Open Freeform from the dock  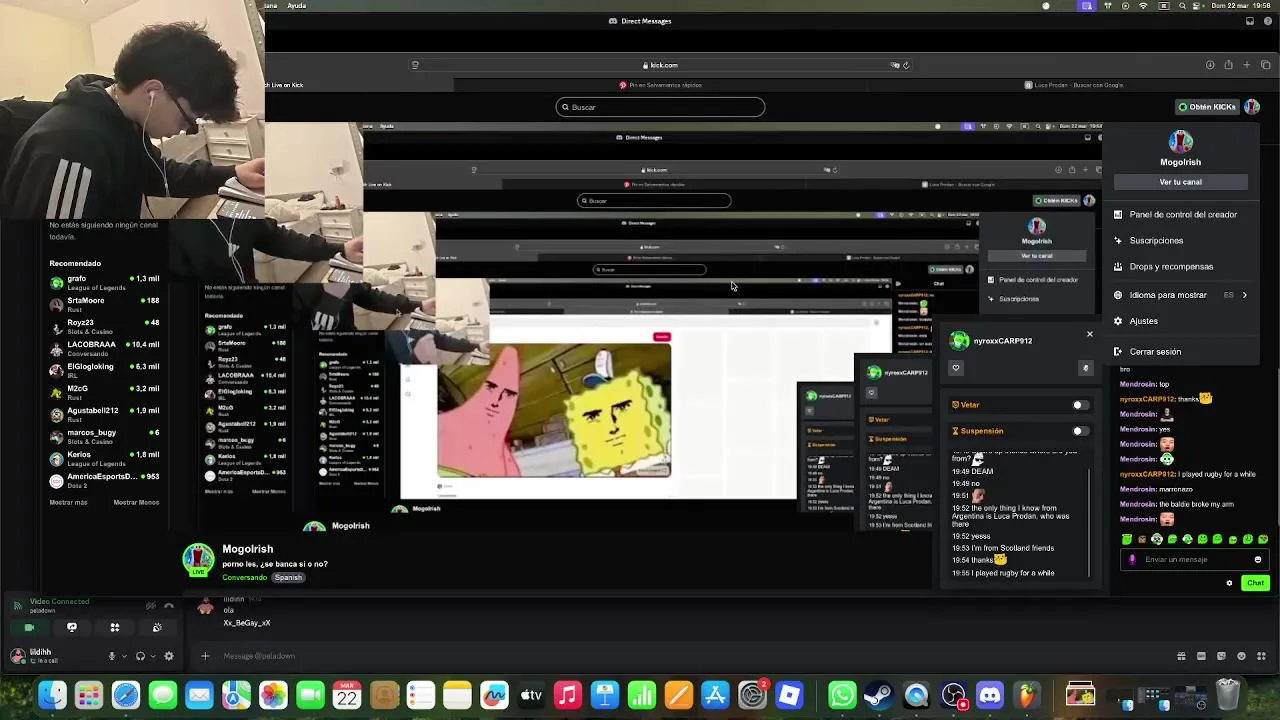pyautogui.click(x=494, y=695)
